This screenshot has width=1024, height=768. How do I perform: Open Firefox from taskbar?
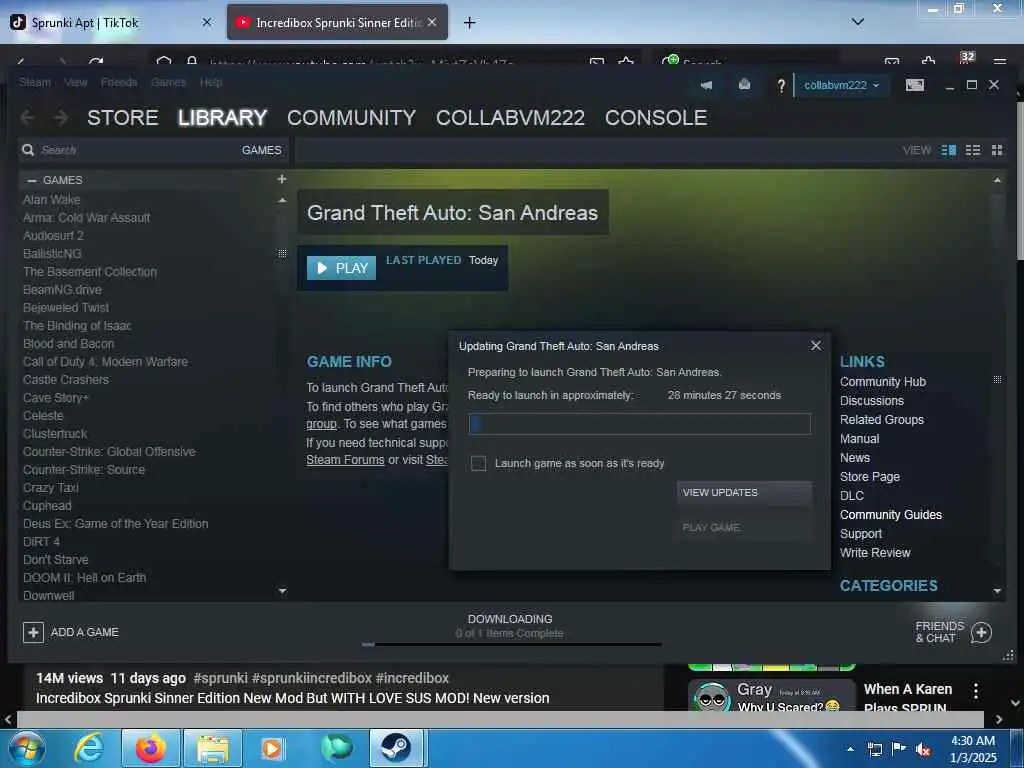click(151, 748)
